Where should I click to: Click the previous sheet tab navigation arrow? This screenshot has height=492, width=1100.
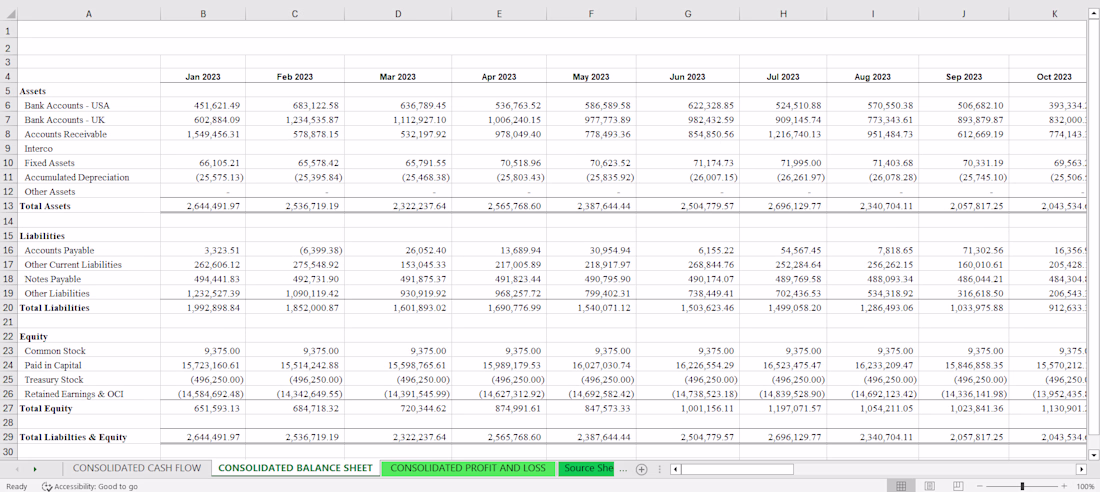[17, 469]
